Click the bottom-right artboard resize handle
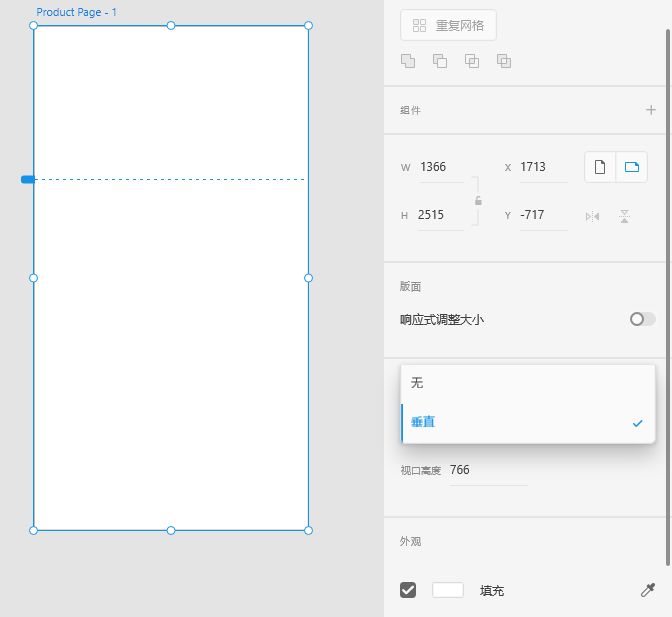This screenshot has width=672, height=617. [308, 530]
